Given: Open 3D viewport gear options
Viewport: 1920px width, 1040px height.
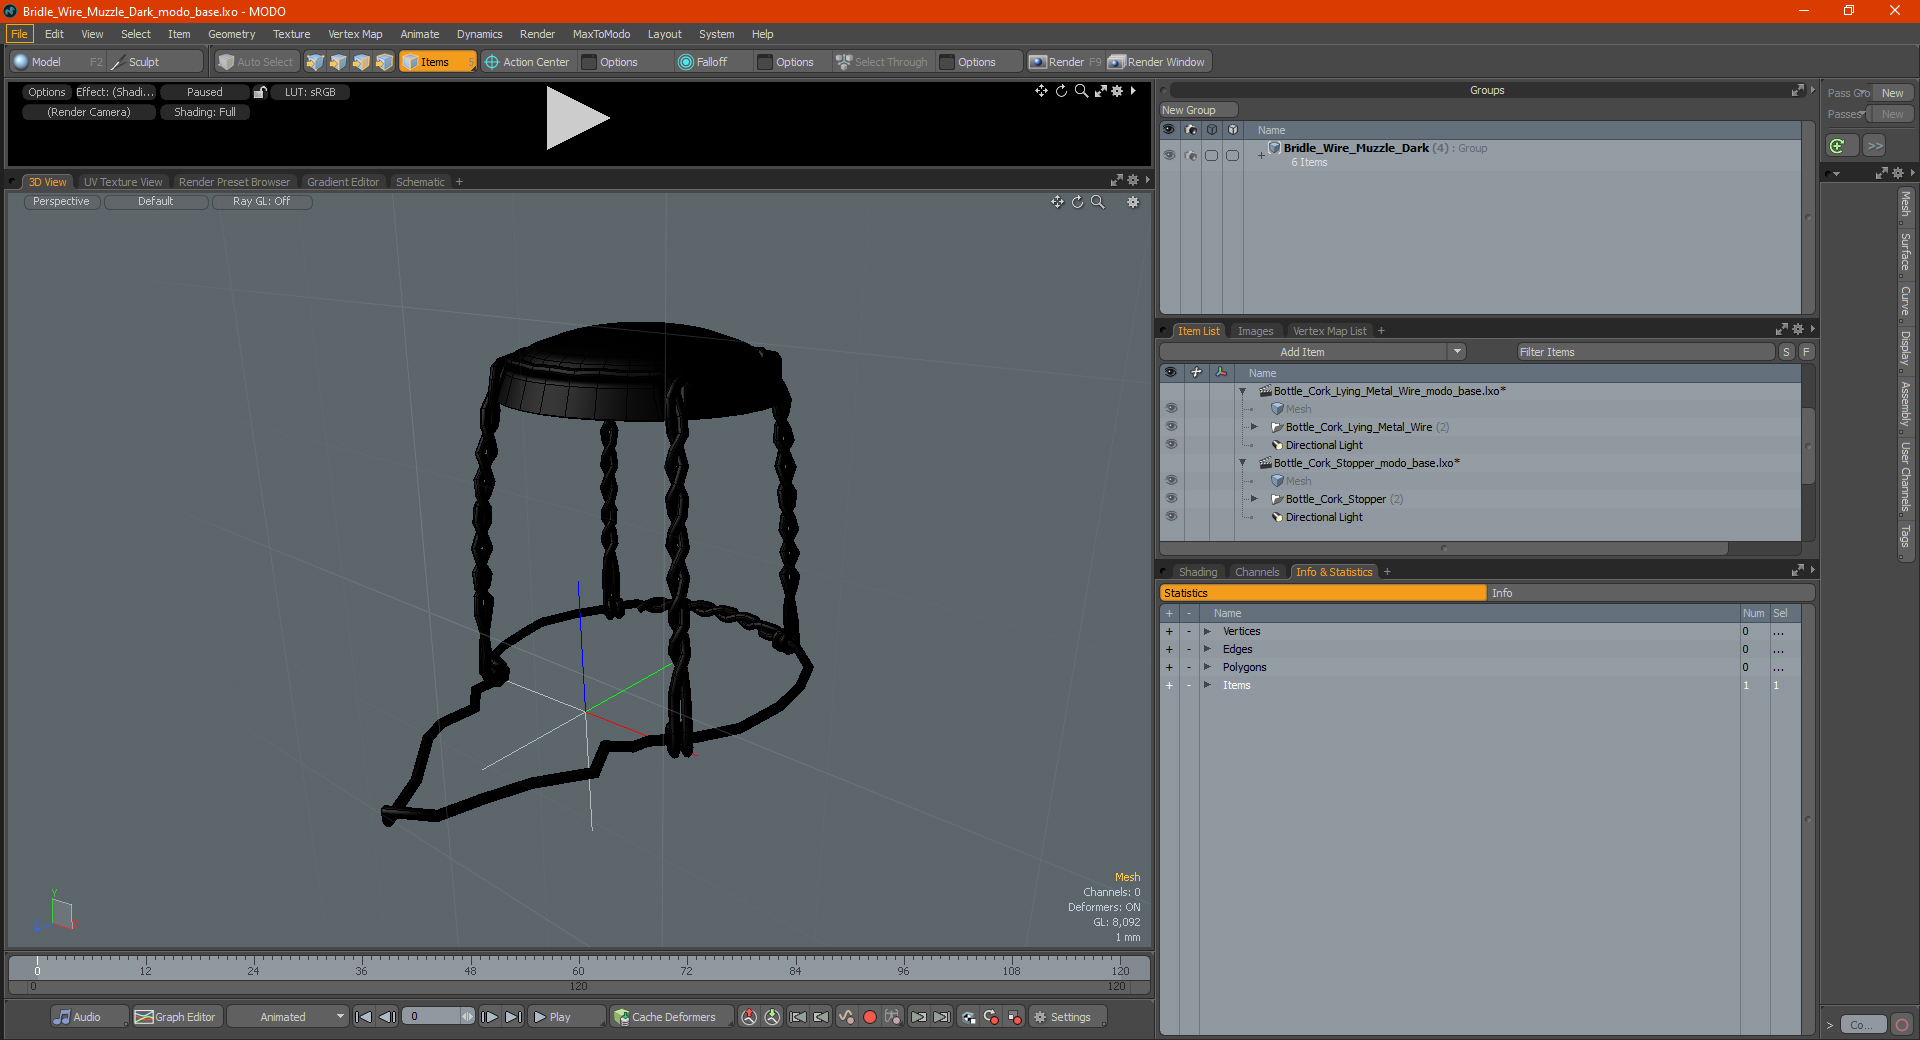Looking at the screenshot, I should [1133, 202].
